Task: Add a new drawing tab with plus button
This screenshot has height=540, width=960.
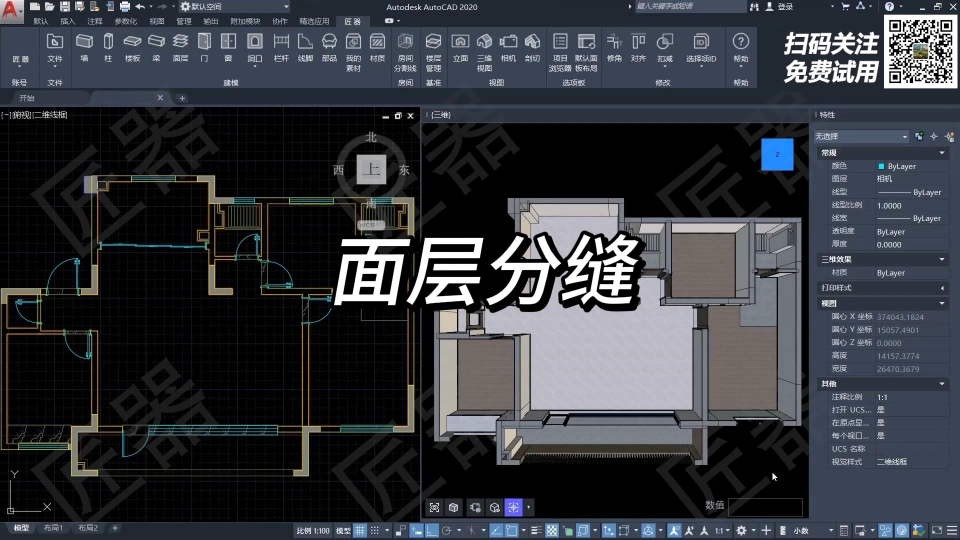Action: point(182,98)
